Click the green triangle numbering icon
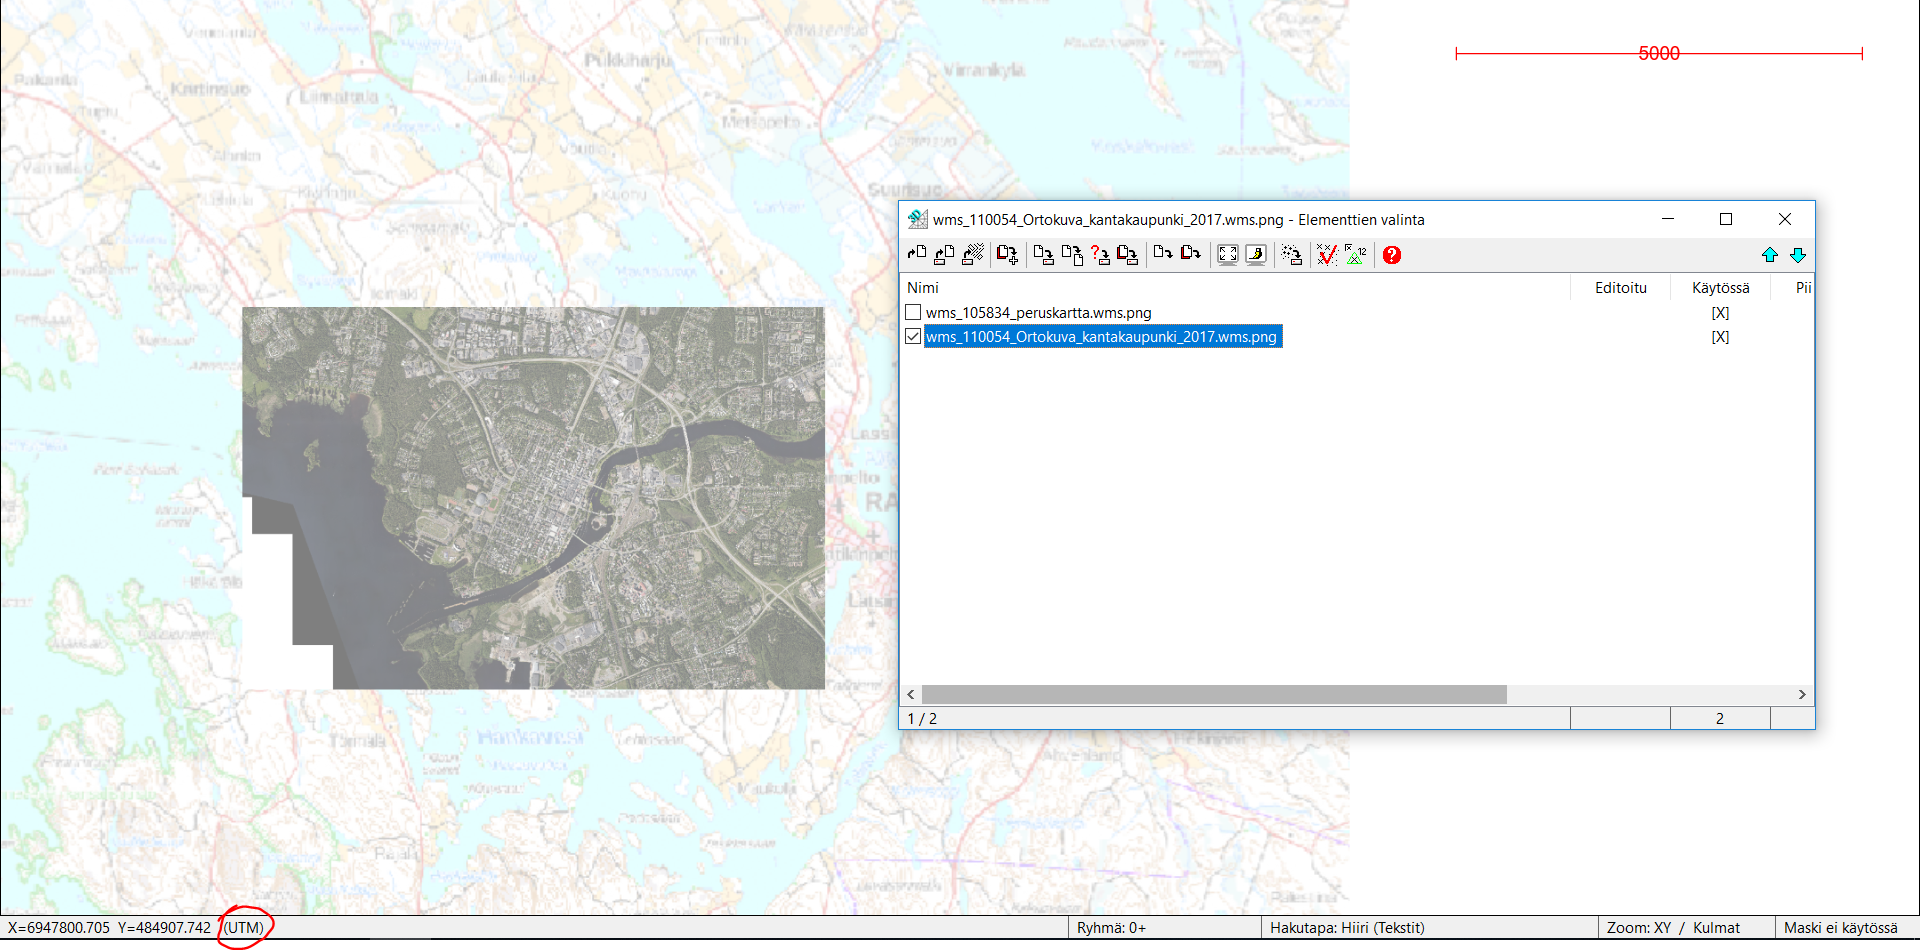This screenshot has height=950, width=1920. 1355,255
